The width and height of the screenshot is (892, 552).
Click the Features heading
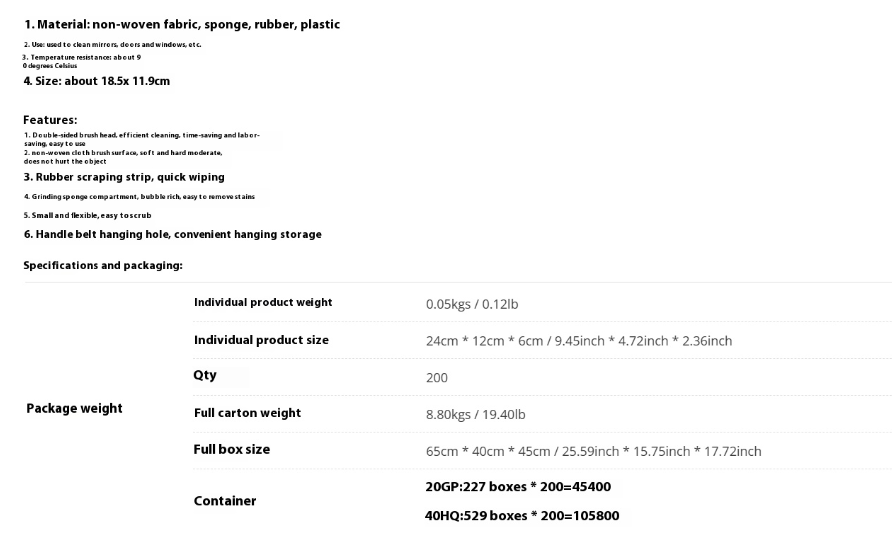[x=50, y=120]
